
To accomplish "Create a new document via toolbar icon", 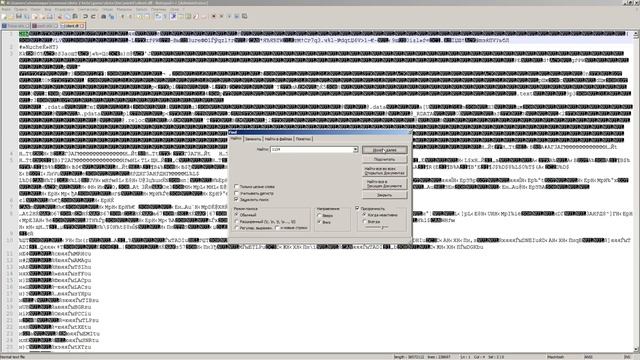I will pyautogui.click(x=4, y=16).
